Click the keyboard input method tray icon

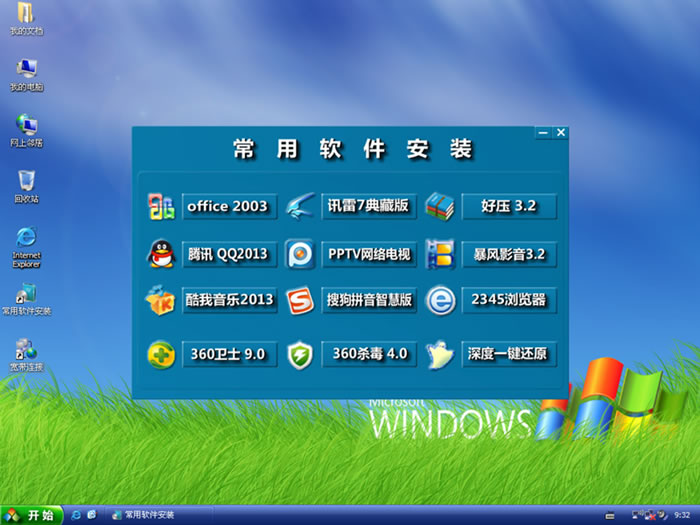coord(610,515)
